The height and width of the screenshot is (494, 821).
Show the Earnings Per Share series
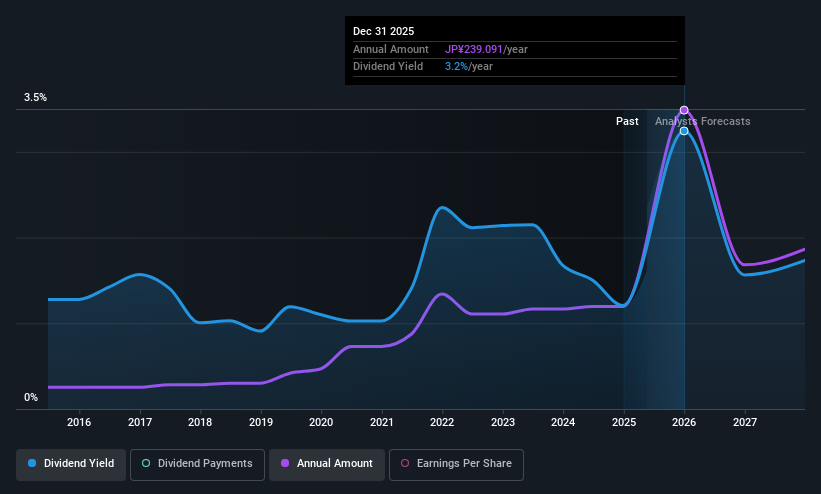pos(456,464)
